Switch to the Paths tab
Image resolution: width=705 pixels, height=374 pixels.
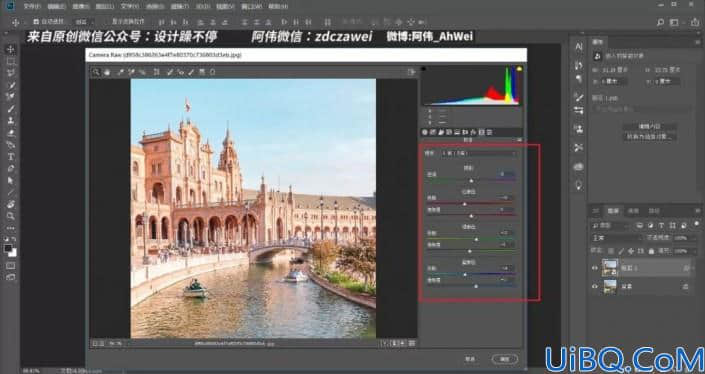click(654, 211)
